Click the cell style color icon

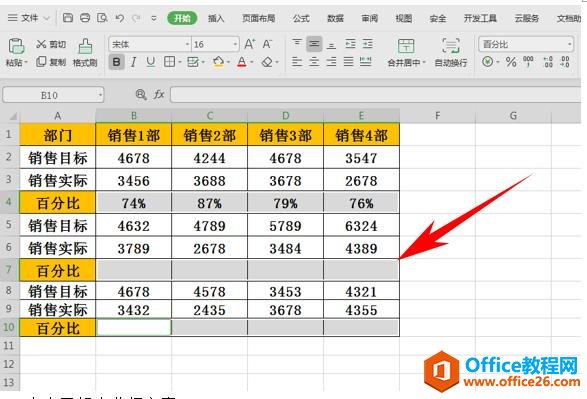193,62
